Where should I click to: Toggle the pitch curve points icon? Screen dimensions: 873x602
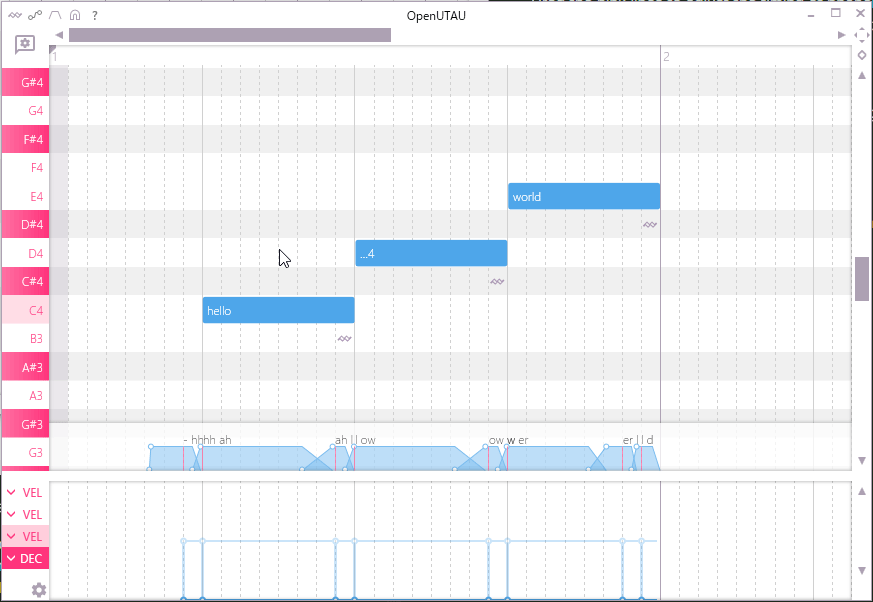(35, 15)
